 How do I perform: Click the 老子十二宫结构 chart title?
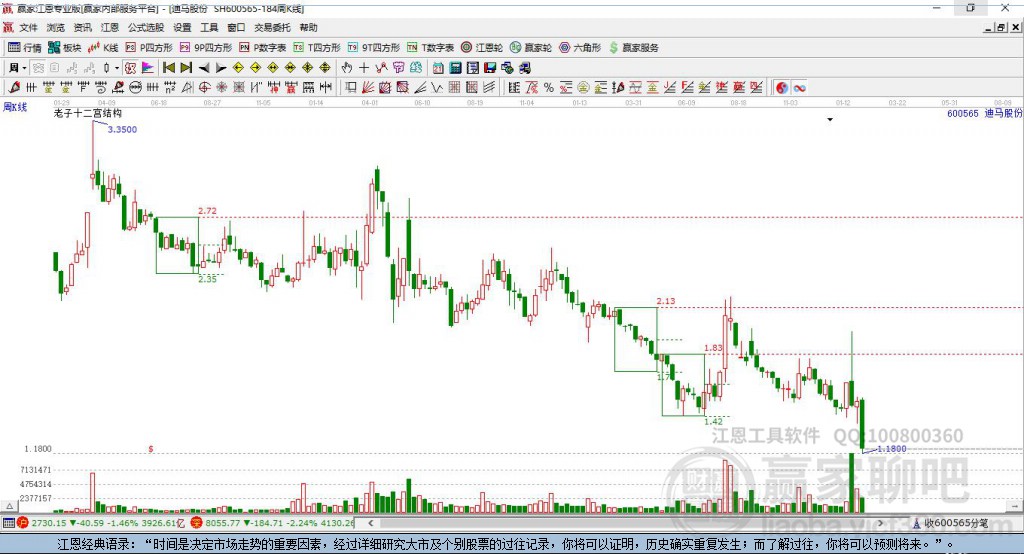point(88,113)
